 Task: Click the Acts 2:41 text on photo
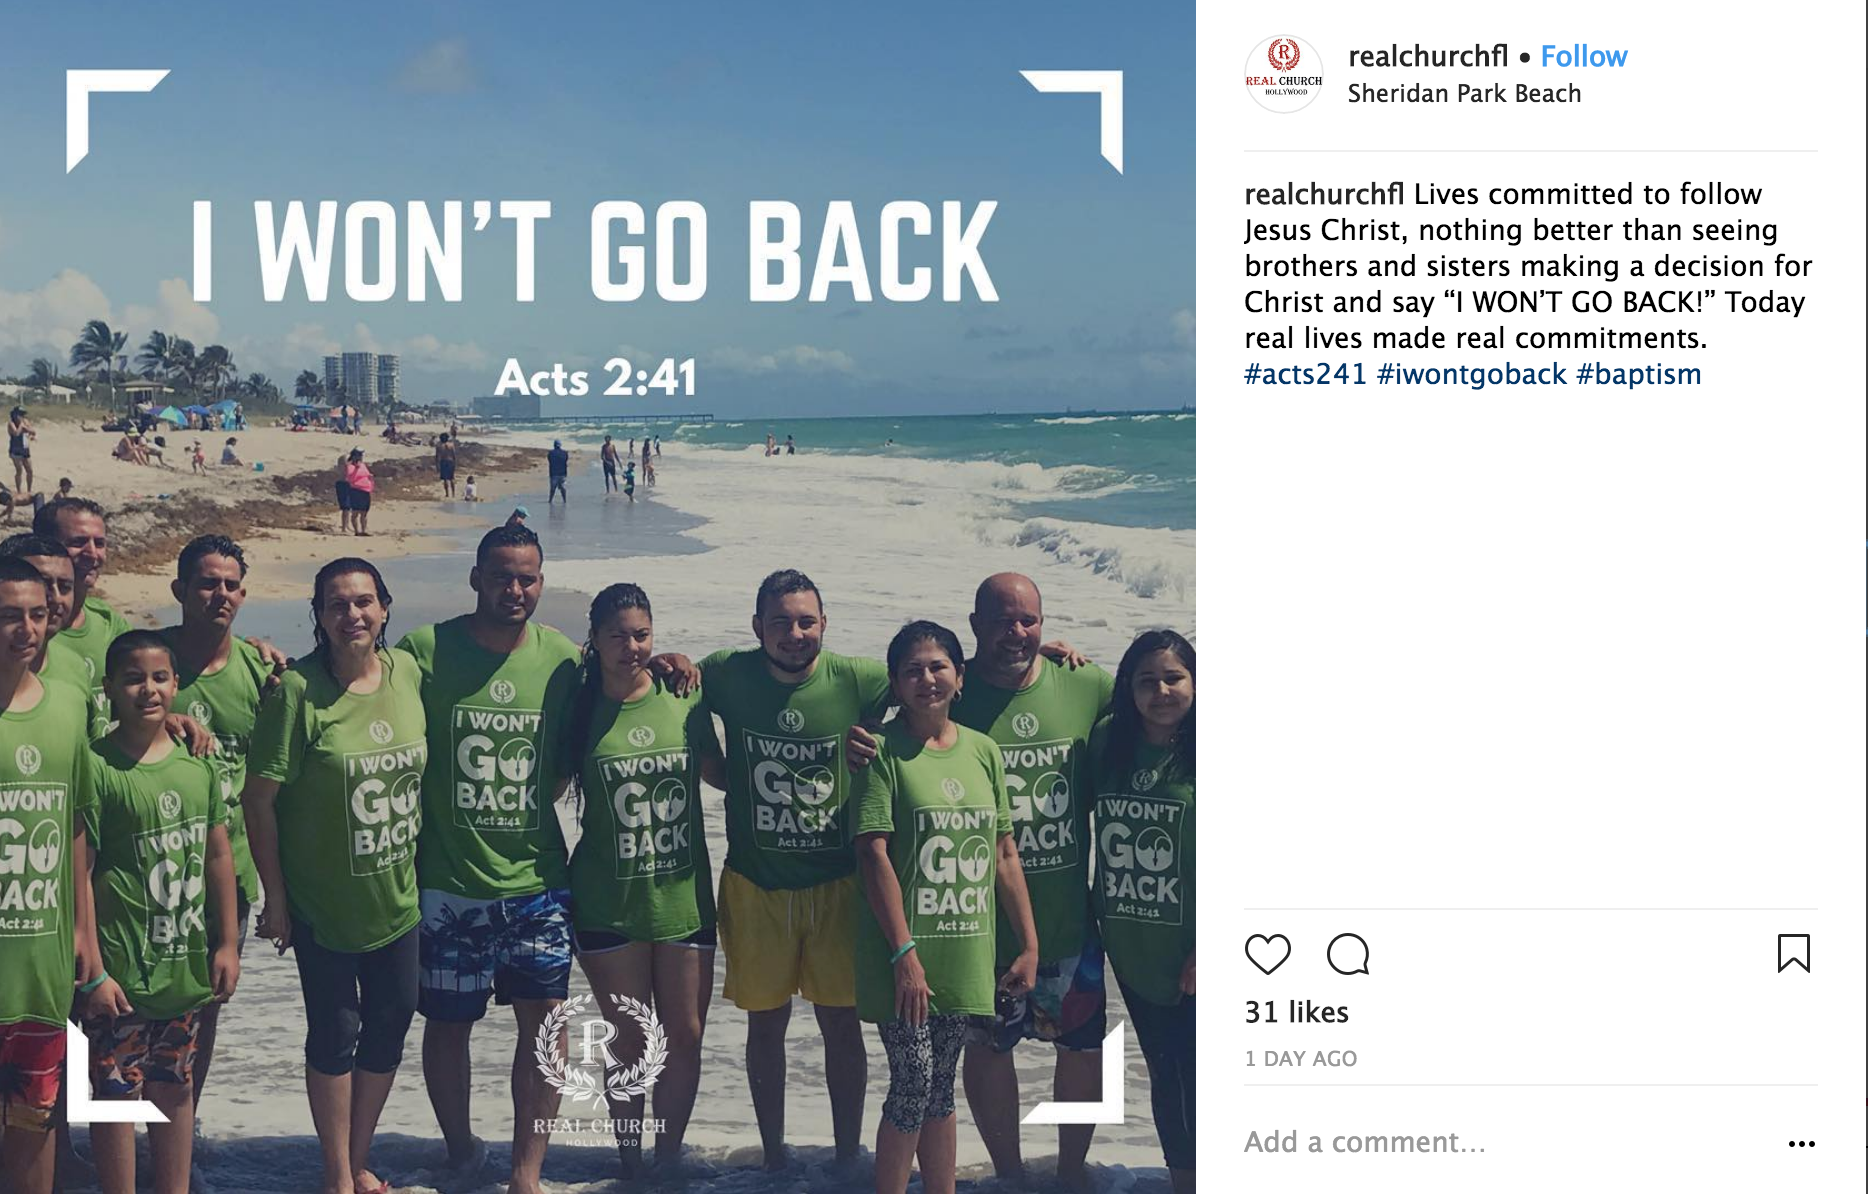click(x=596, y=378)
